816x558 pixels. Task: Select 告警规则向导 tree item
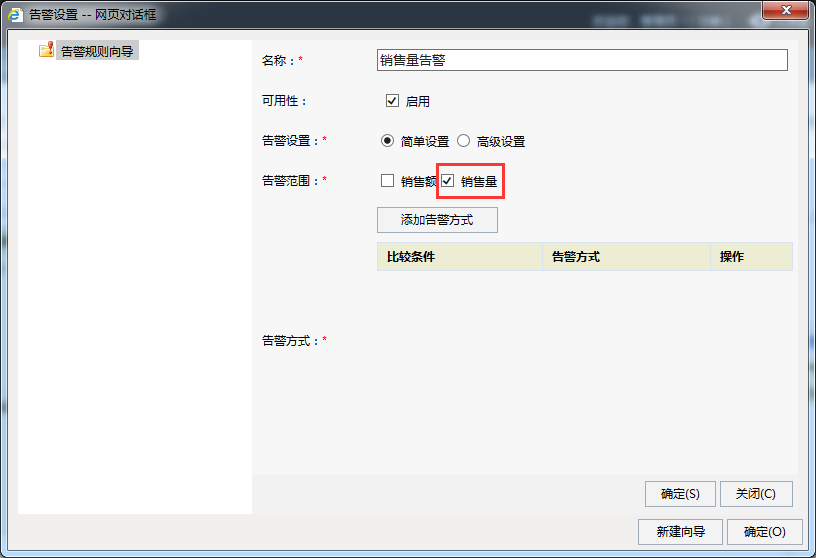tap(97, 51)
